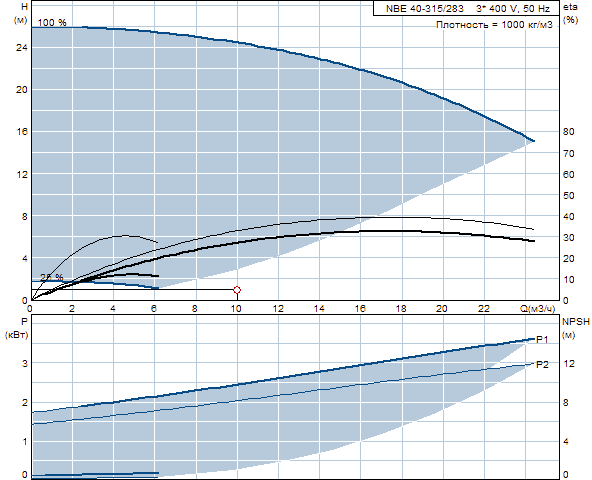This screenshot has height=480, width=592.
Task: Click the 12 value on NPSH axis
Action: [569, 364]
